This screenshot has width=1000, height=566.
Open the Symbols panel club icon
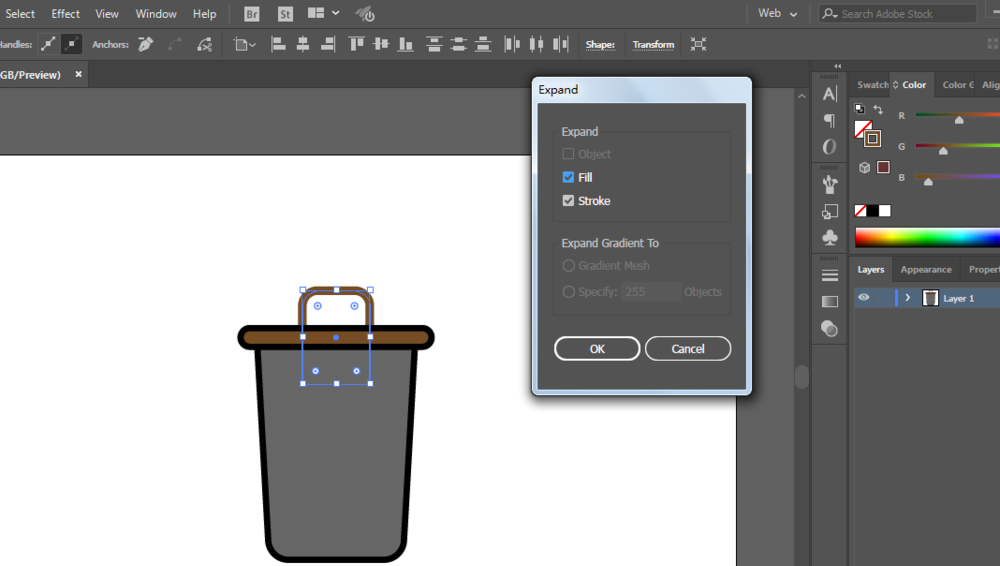829,238
